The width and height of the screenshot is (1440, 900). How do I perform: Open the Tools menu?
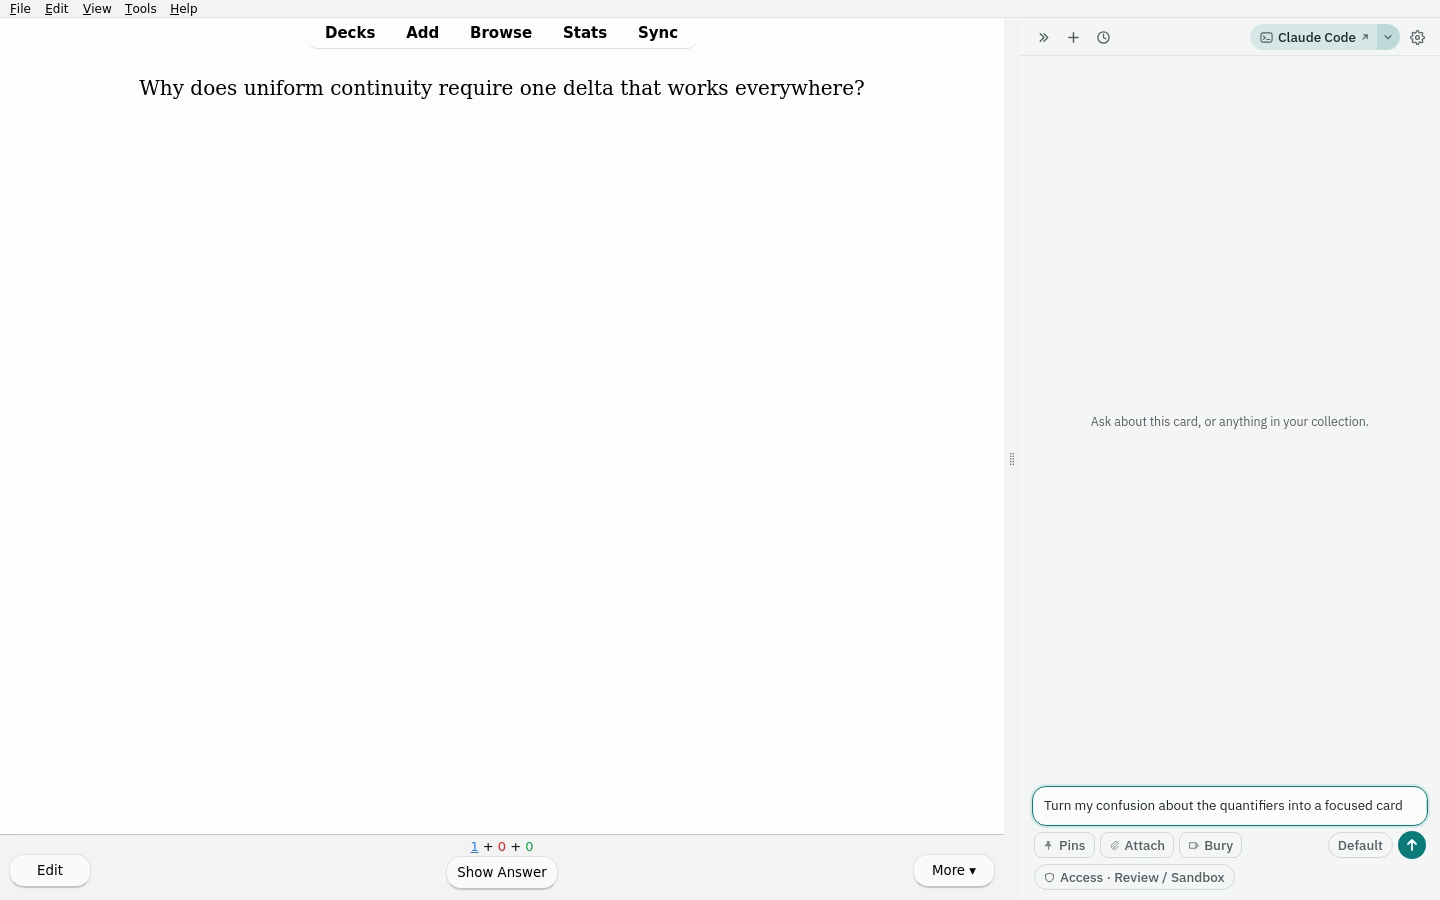[140, 8]
